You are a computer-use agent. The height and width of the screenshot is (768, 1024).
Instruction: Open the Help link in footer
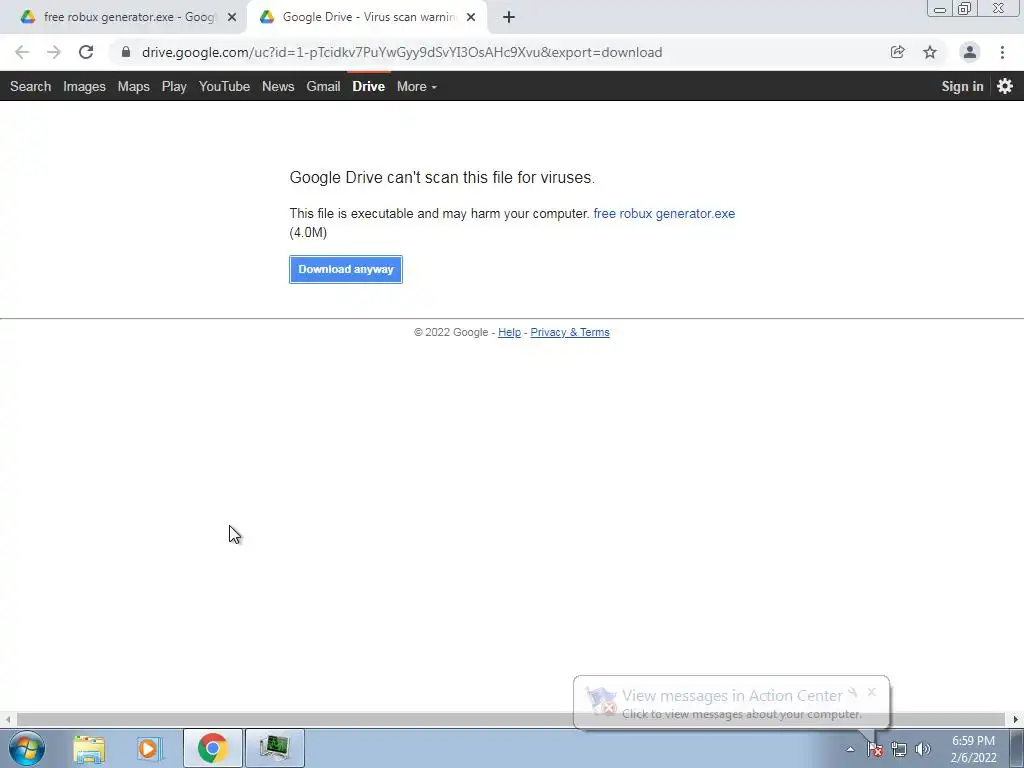[x=509, y=332]
